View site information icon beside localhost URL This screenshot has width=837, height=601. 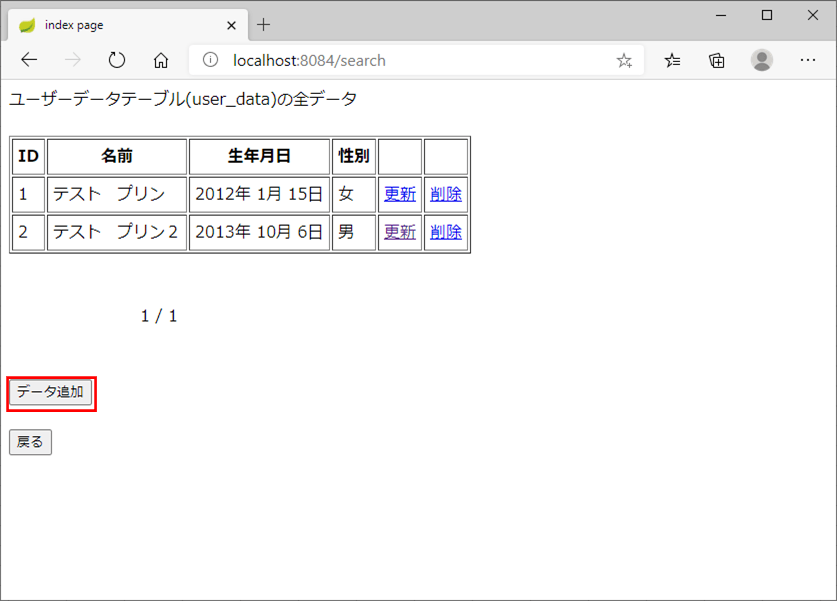211,60
